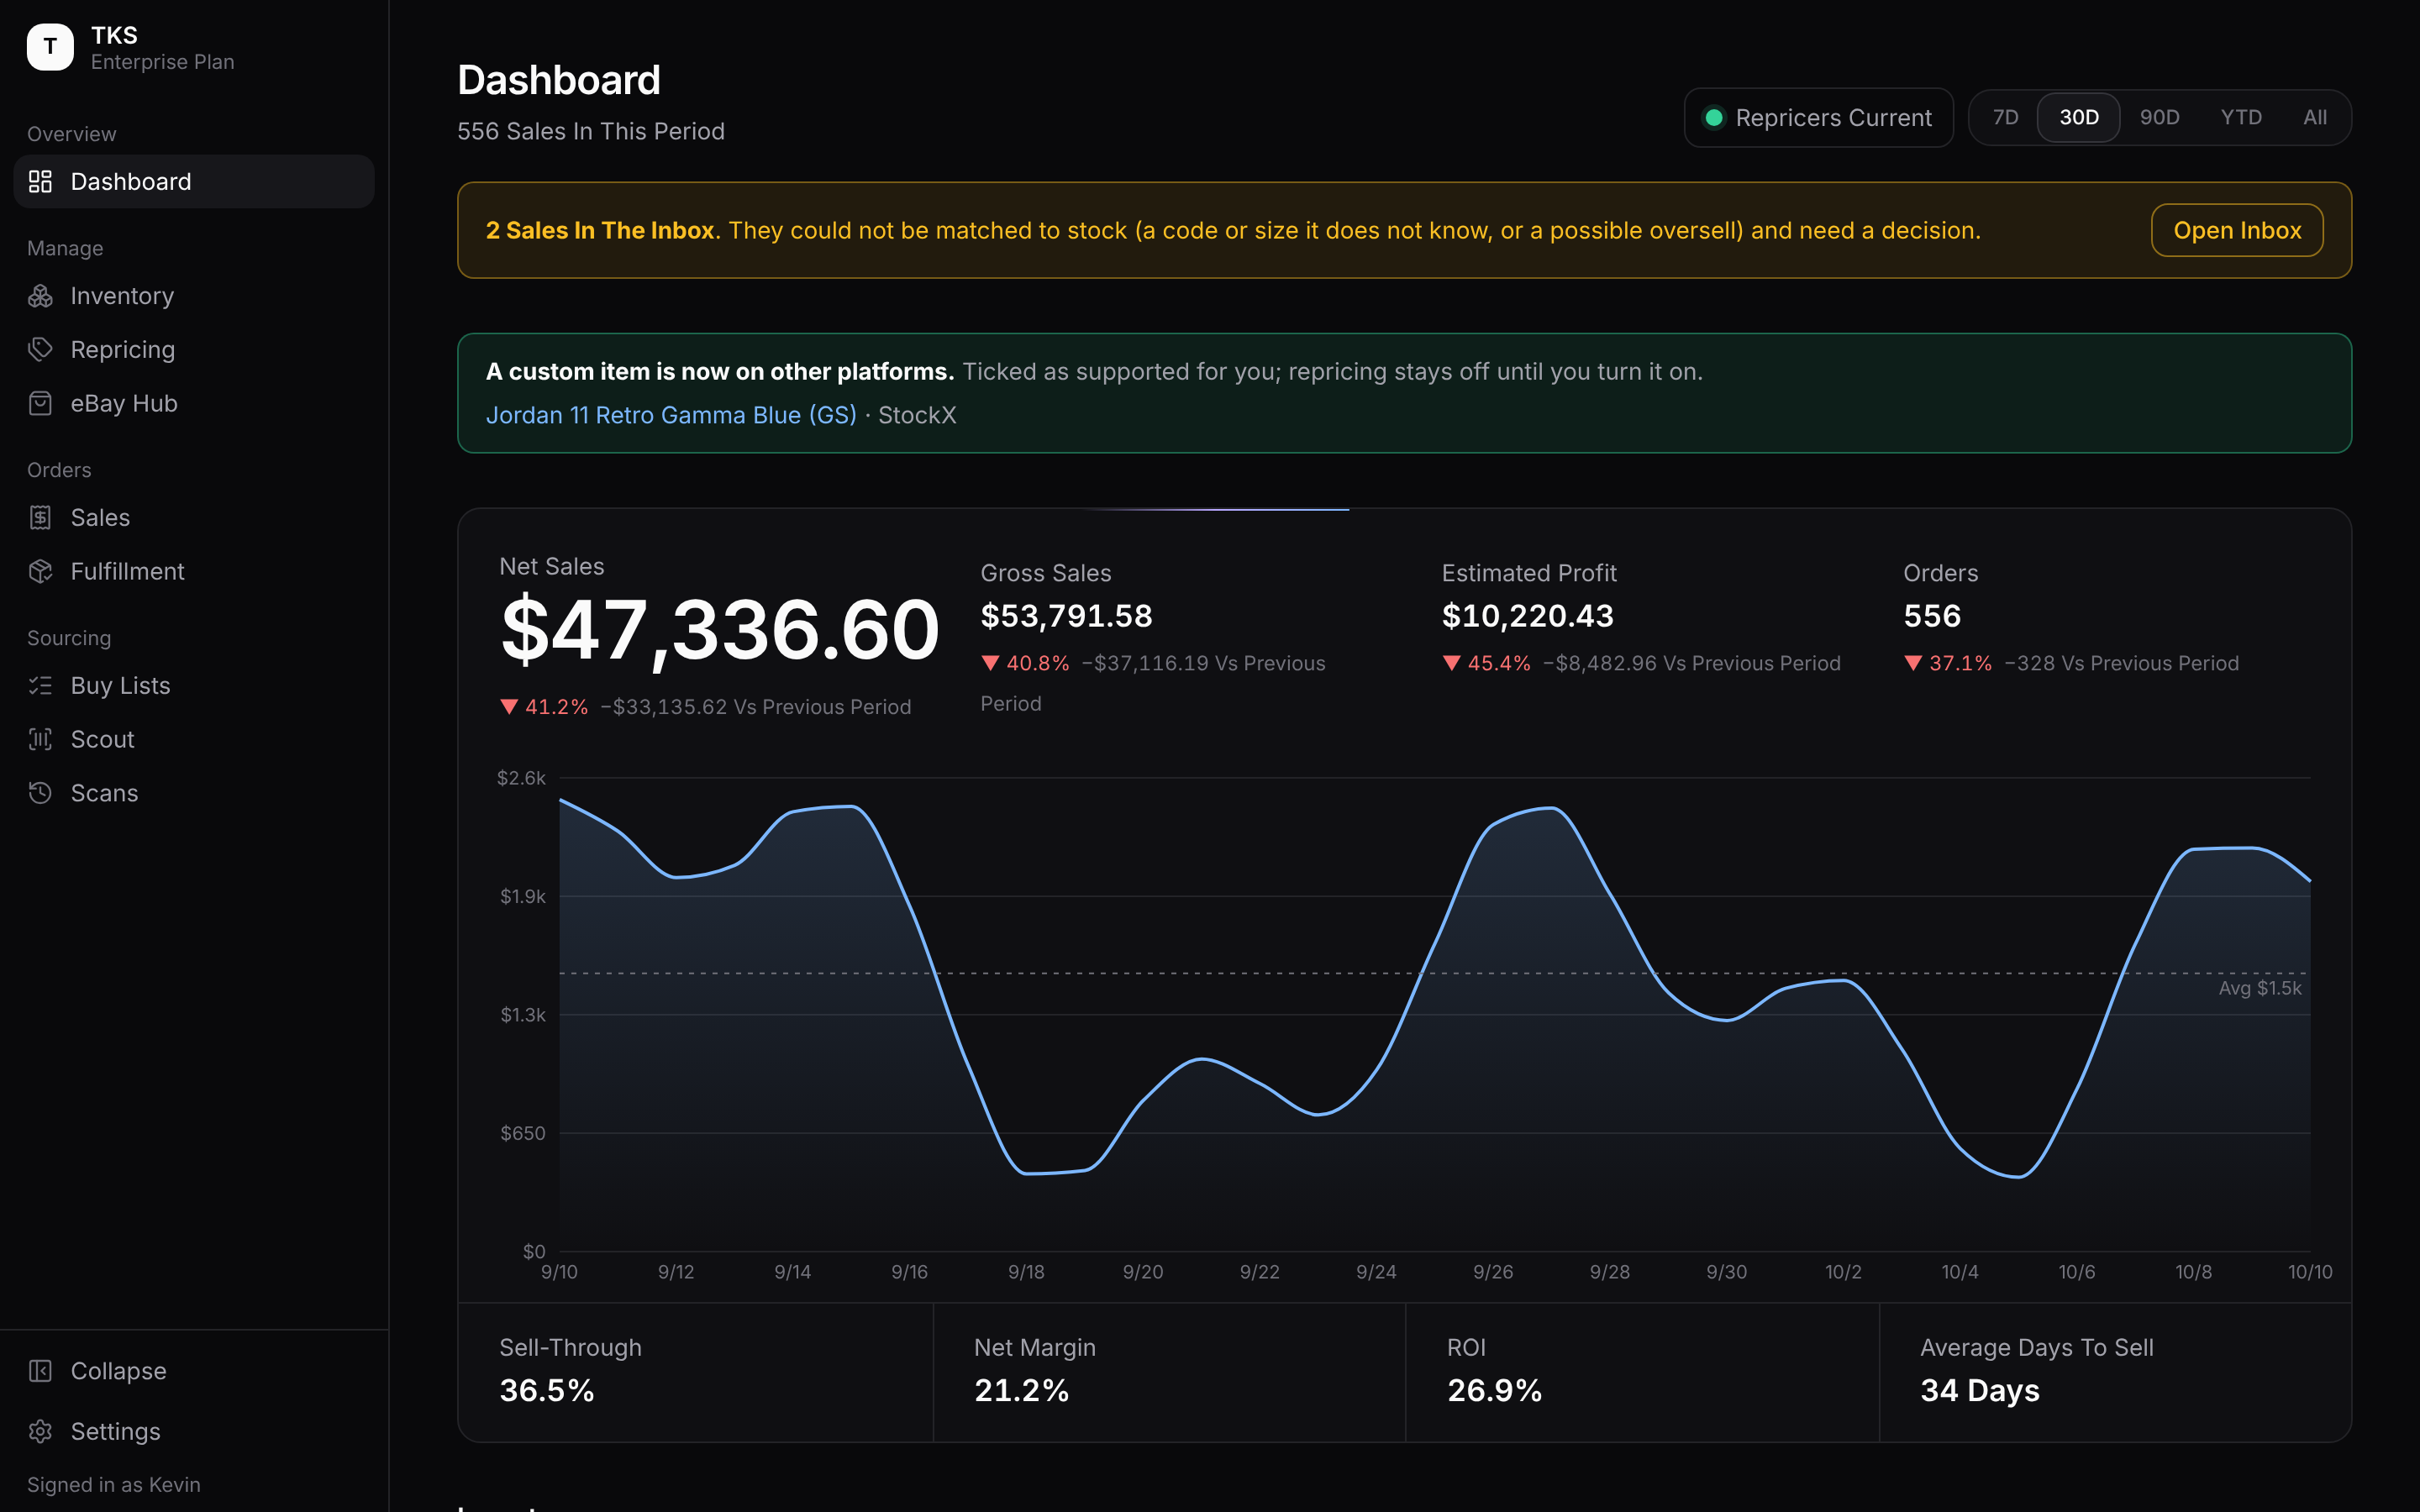Click the 45.4% profit decline indicator
The height and width of the screenshot is (1512, 2420).
click(x=1487, y=663)
